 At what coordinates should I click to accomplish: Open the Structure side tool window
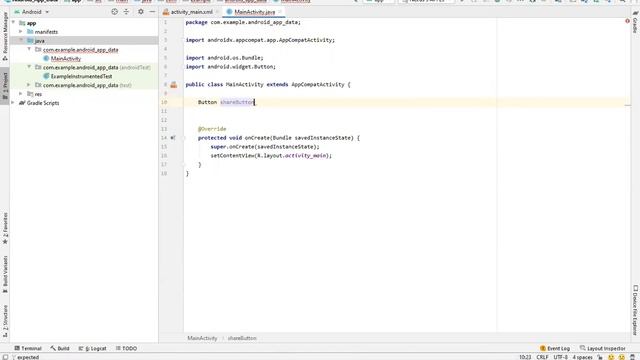click(5, 321)
